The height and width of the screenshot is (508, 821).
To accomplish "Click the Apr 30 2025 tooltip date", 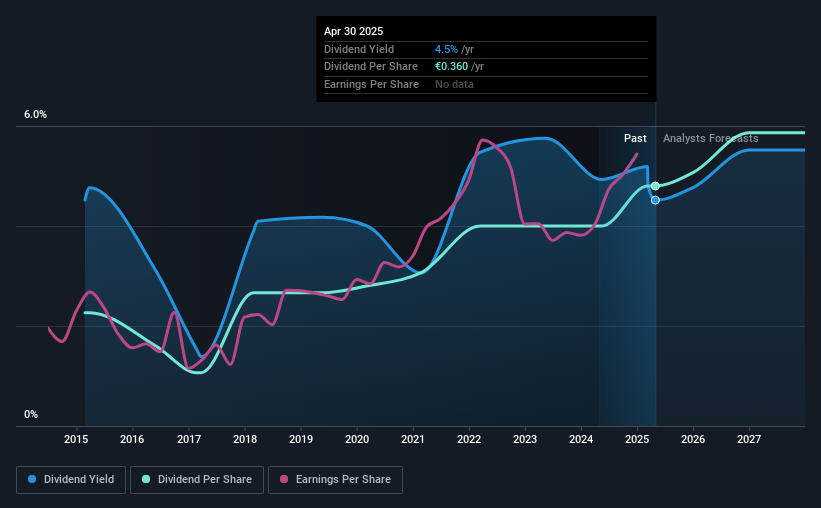I will pyautogui.click(x=353, y=31).
